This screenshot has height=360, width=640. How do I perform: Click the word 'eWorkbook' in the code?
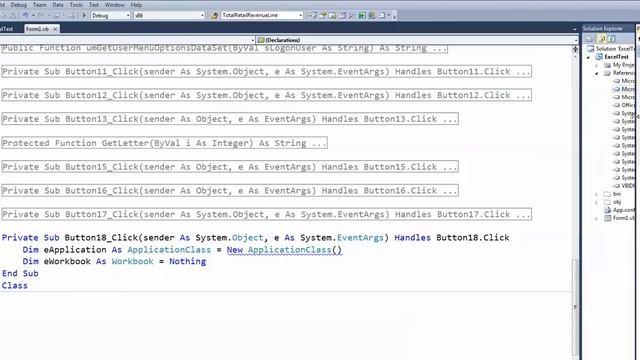[67, 261]
